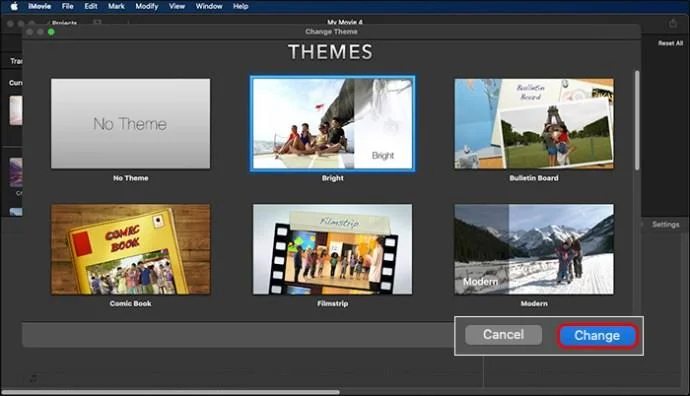
Task: Open the Apple menu
Action: 14,6
